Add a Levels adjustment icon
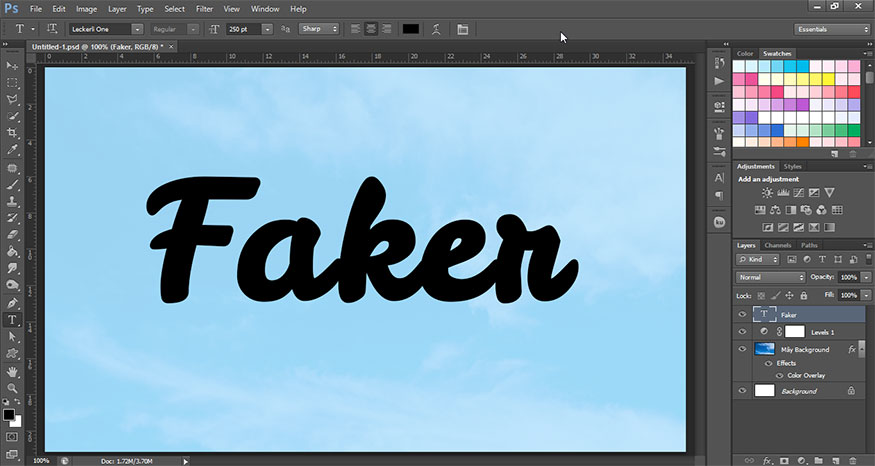 point(783,193)
